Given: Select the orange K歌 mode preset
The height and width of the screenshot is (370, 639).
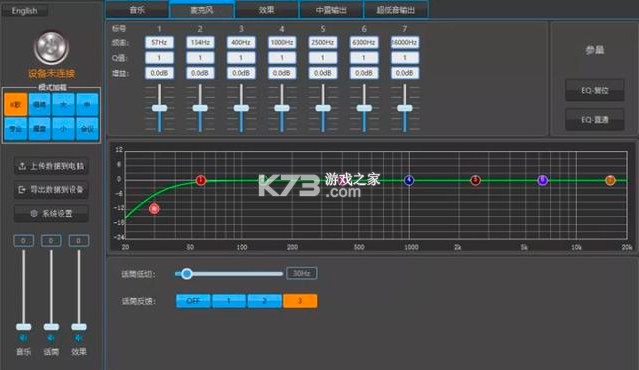Looking at the screenshot, I should tap(16, 105).
